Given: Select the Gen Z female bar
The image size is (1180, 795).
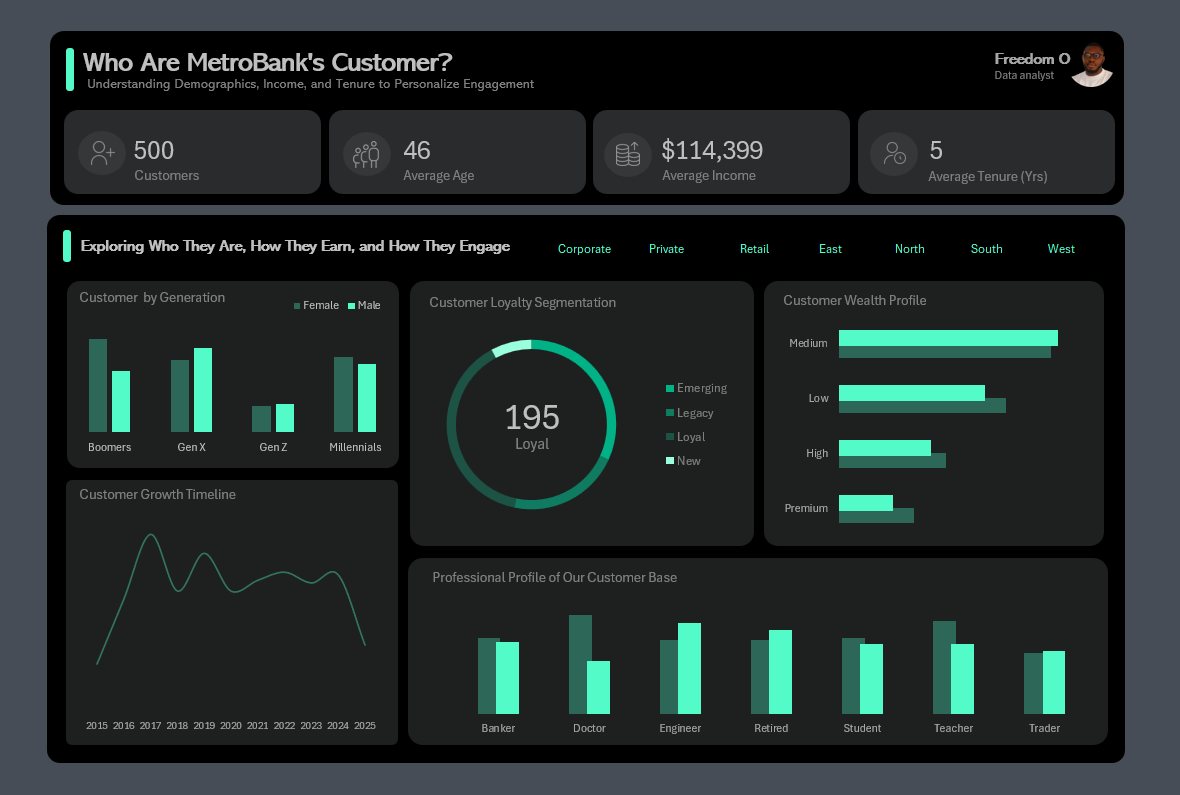Looking at the screenshot, I should pos(261,419).
